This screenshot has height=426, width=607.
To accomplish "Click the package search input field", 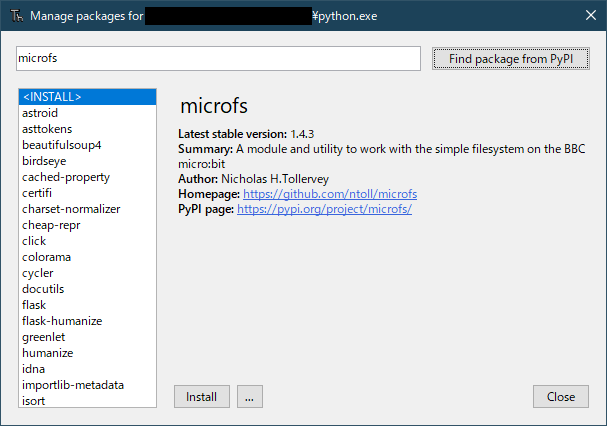I will (x=218, y=59).
